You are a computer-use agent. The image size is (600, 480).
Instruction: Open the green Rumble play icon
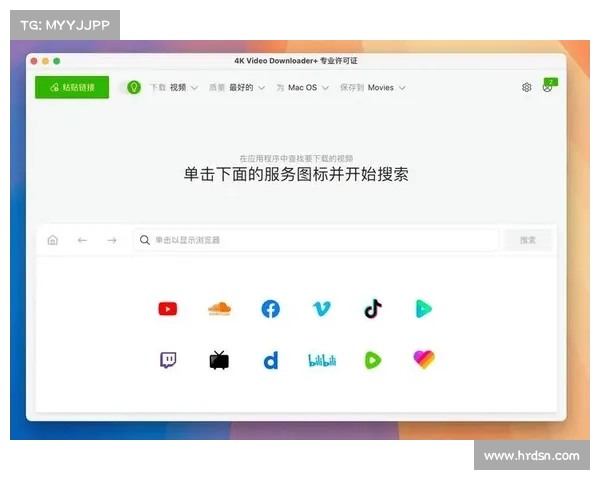point(373,360)
